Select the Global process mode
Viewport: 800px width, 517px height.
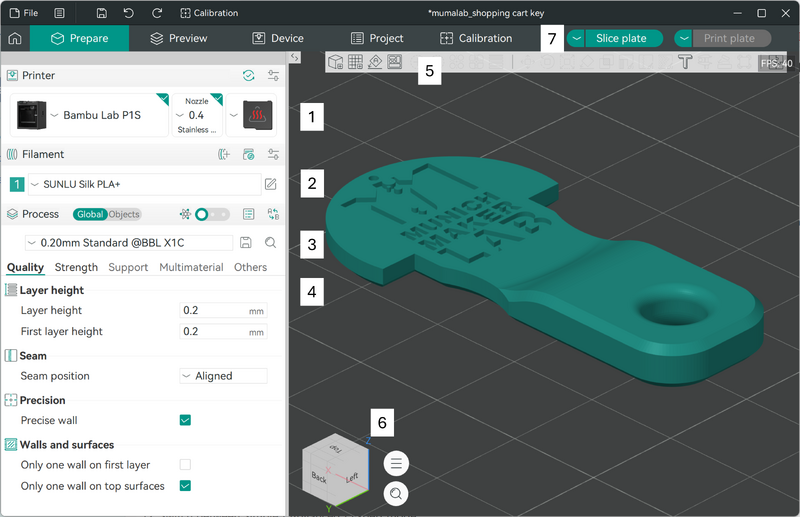point(90,214)
